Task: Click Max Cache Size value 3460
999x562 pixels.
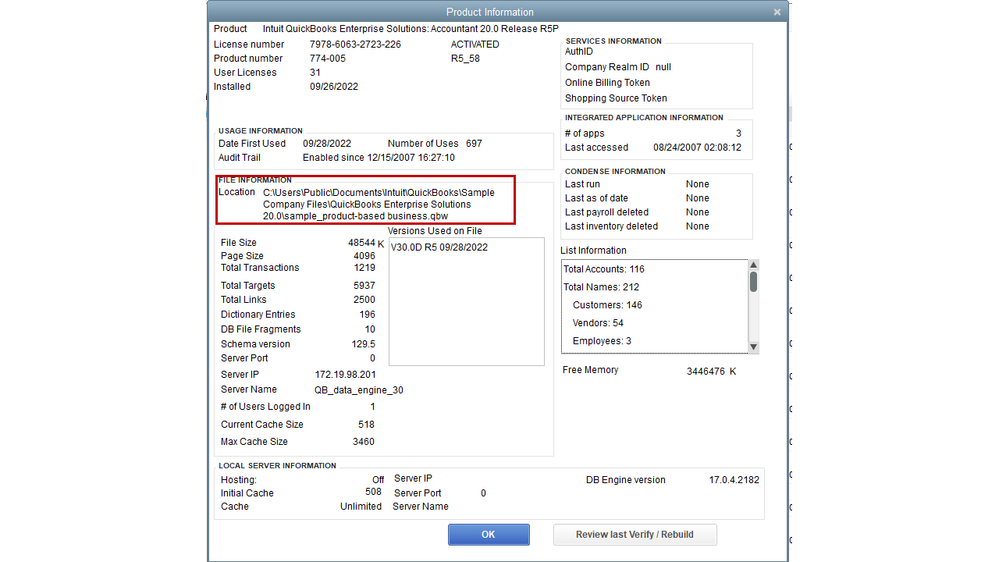Action: pos(364,442)
